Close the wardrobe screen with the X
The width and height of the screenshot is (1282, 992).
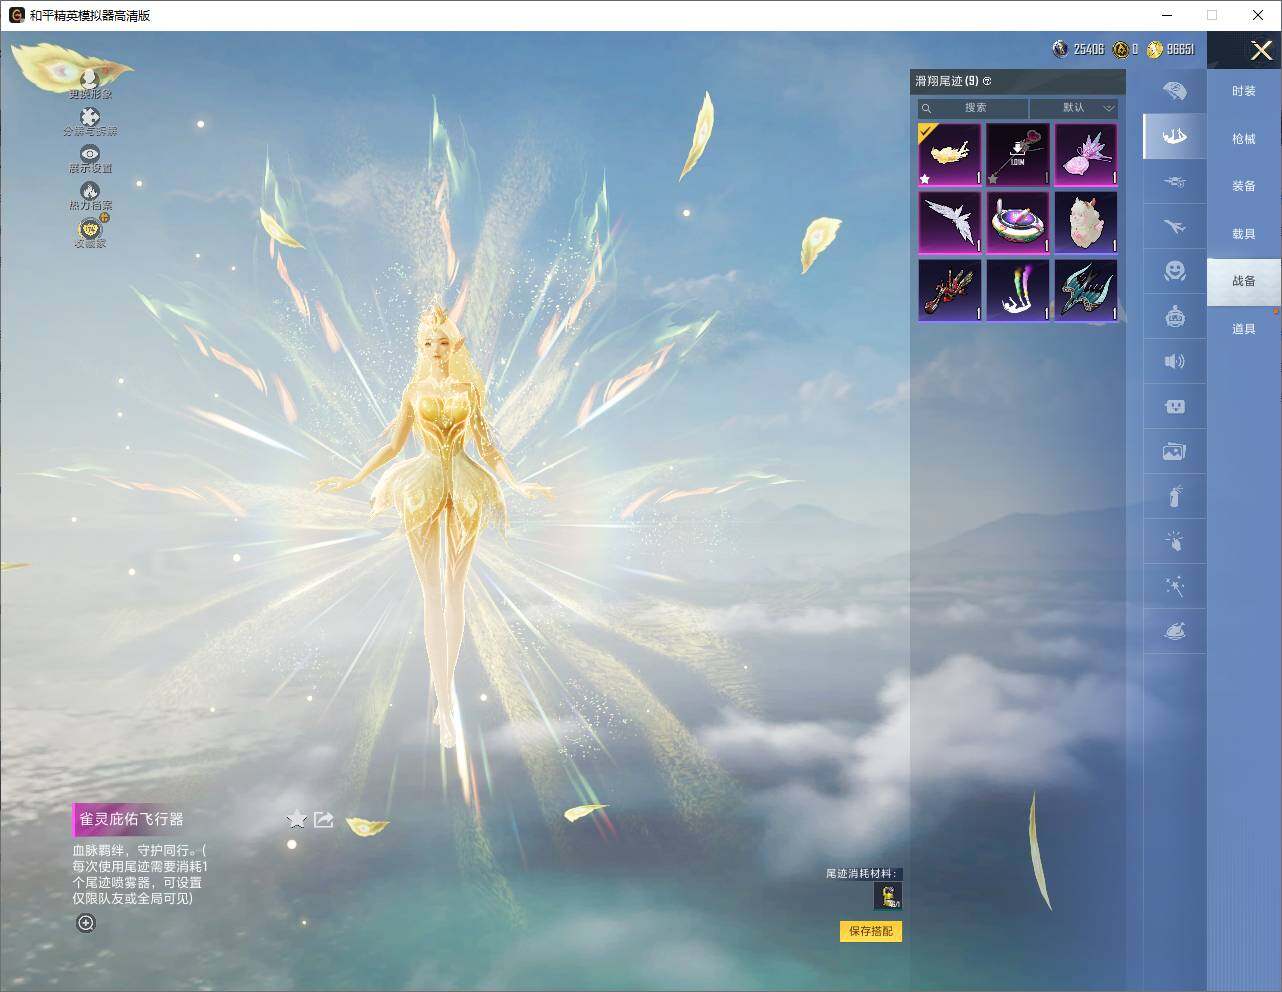tap(1261, 50)
